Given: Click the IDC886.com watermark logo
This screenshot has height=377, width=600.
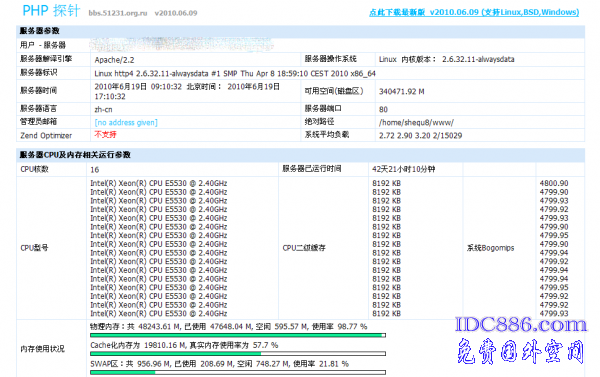Looking at the screenshot, I should [521, 325].
